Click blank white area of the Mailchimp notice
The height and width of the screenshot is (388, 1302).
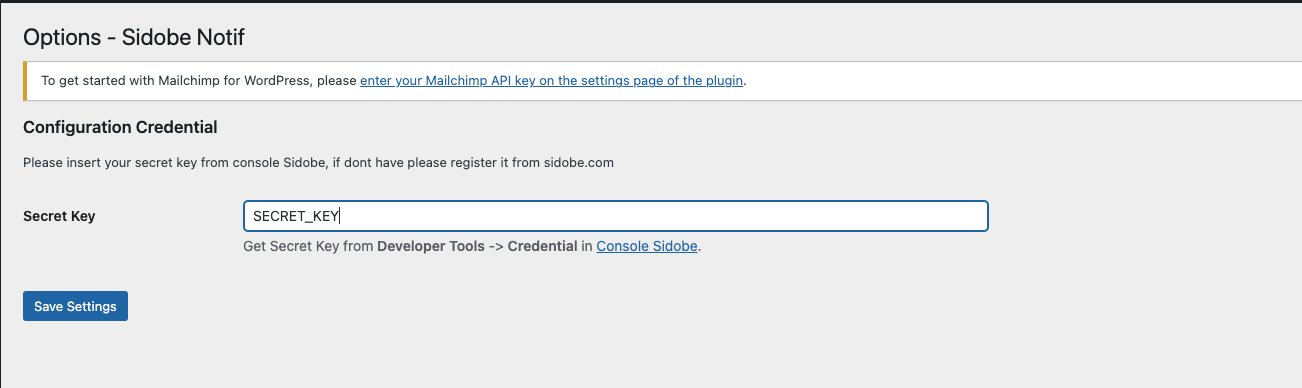pos(1020,81)
